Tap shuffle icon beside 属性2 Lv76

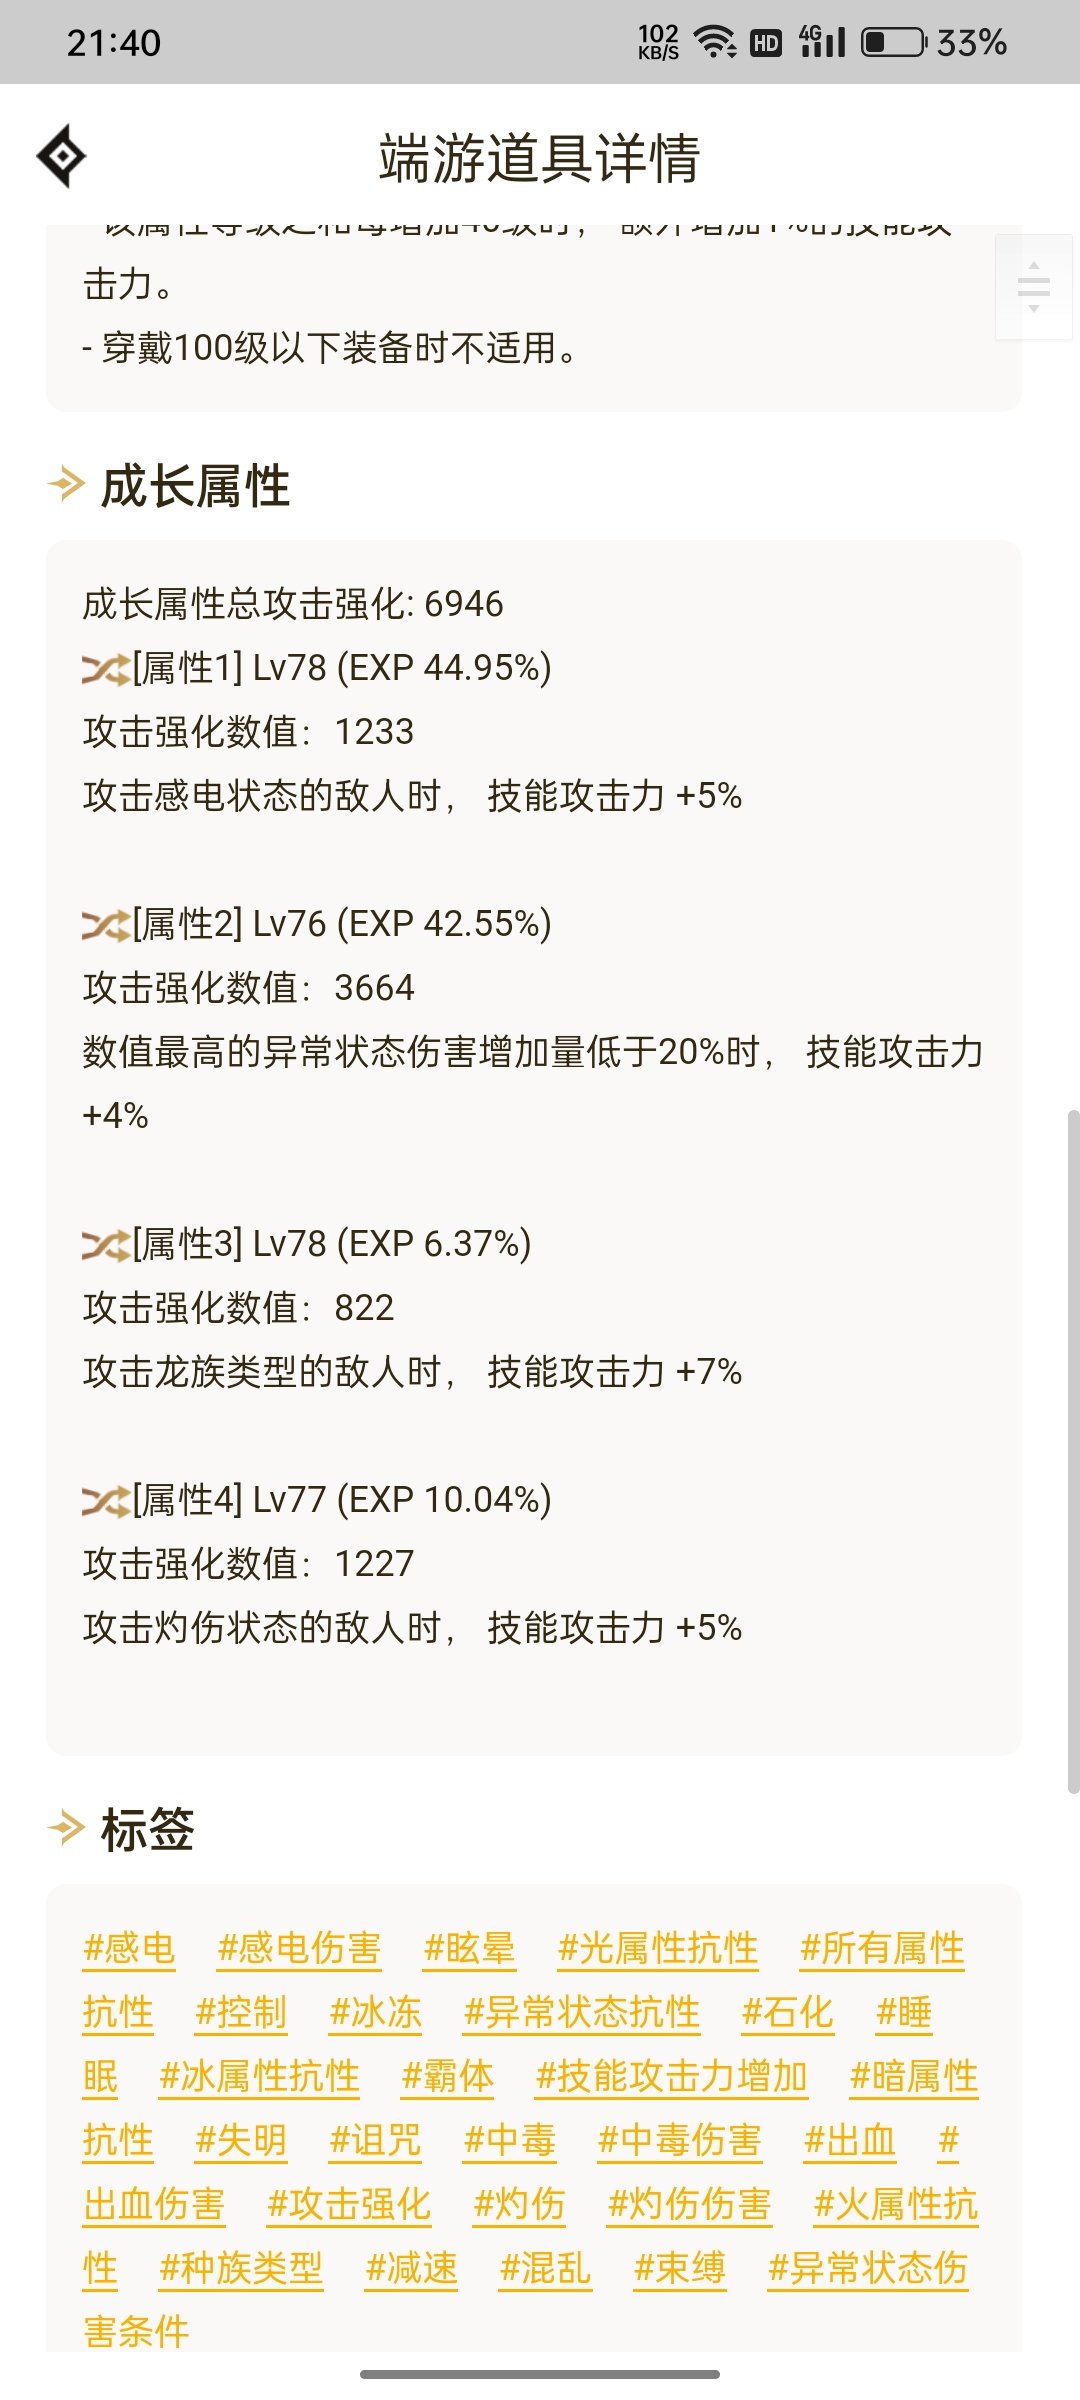(106, 925)
